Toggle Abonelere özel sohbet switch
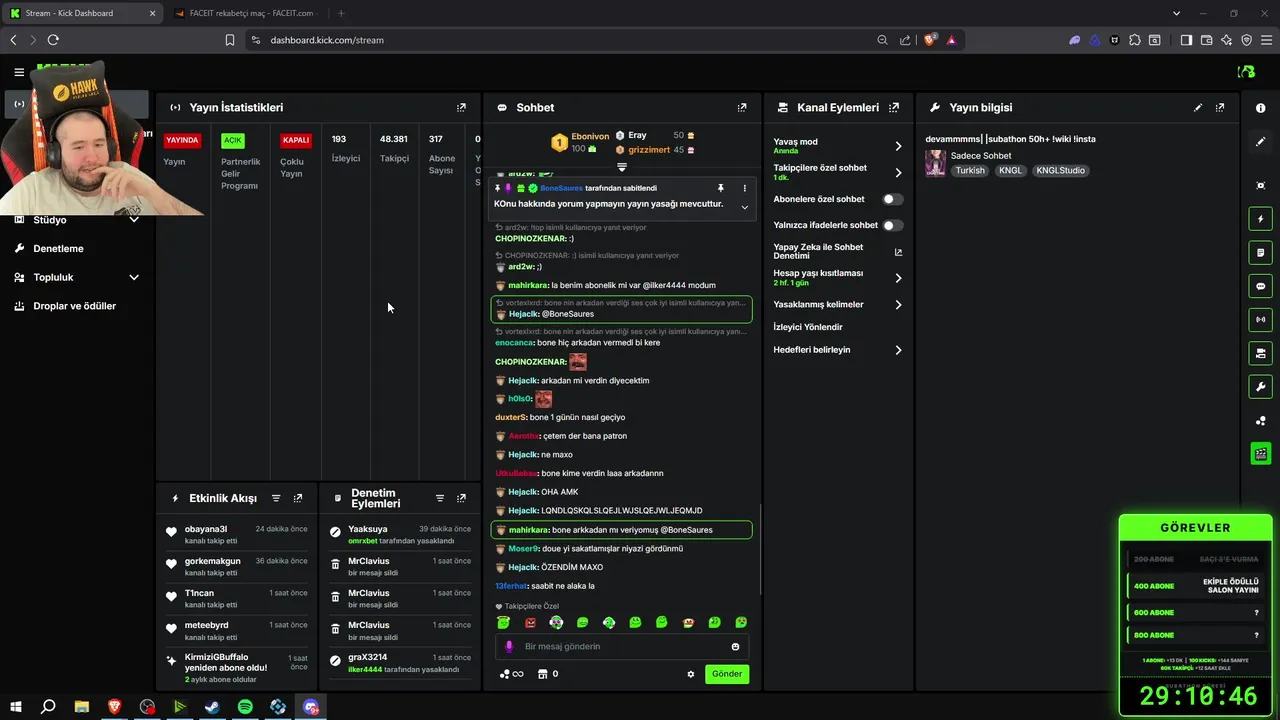Screen dimensions: 1280x720 [x=892, y=199]
